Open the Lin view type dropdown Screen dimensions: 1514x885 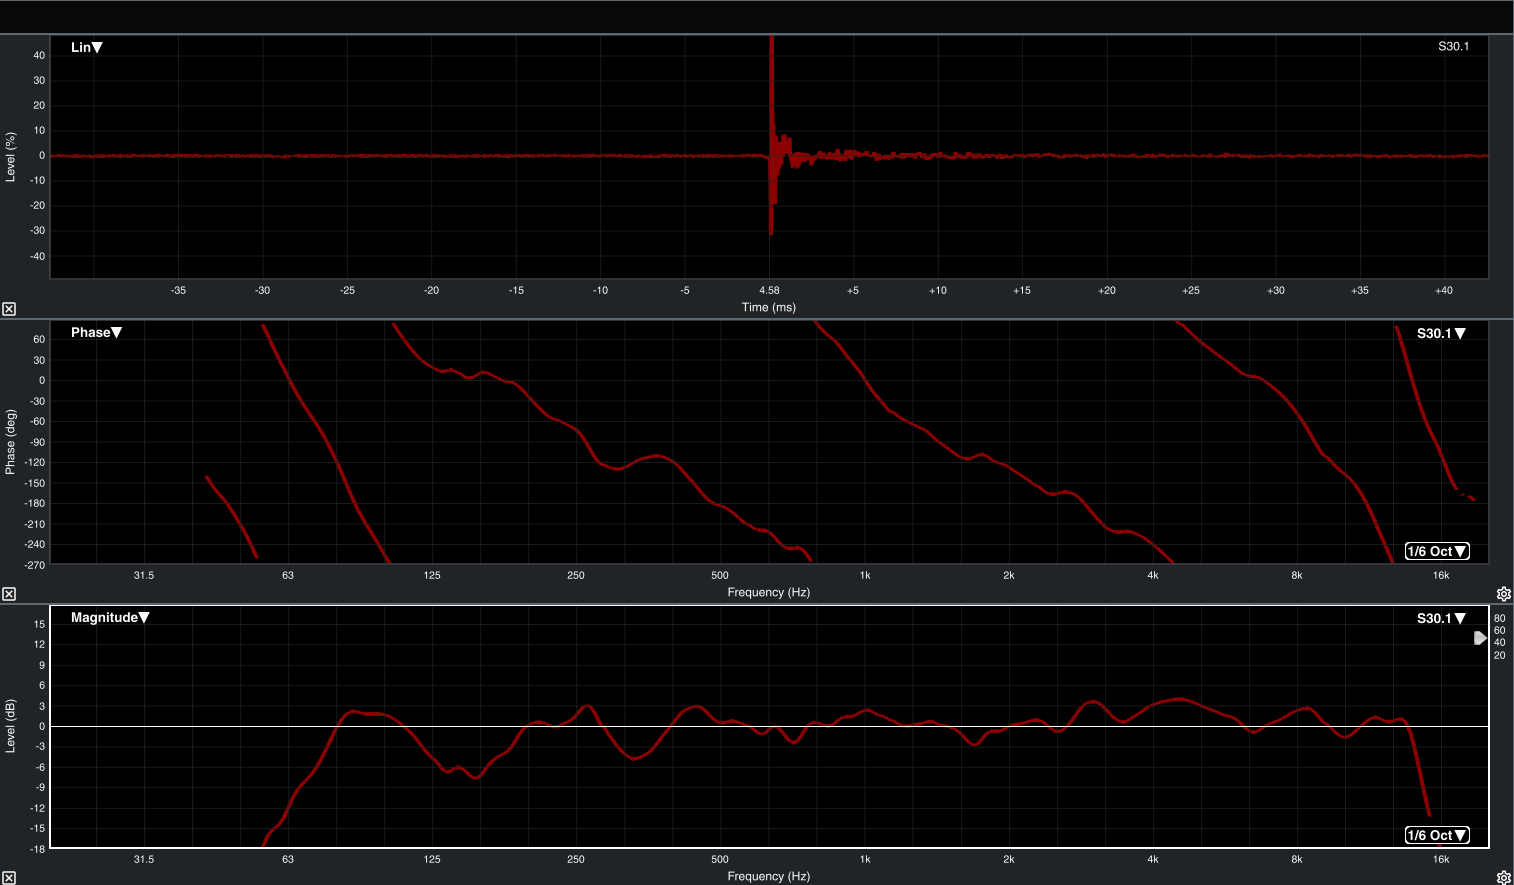(x=87, y=47)
